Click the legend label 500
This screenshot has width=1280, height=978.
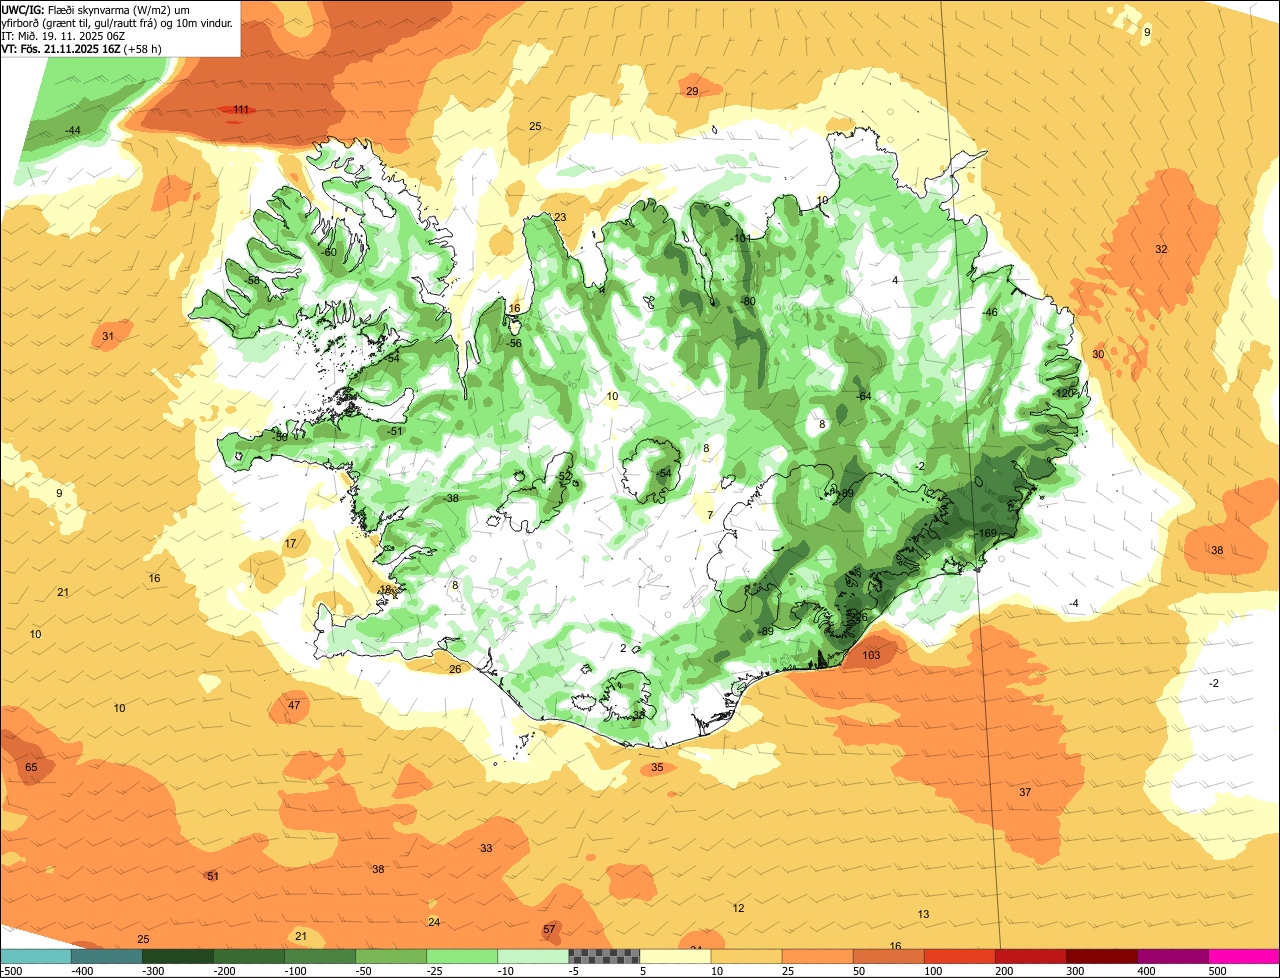pyautogui.click(x=1217, y=971)
